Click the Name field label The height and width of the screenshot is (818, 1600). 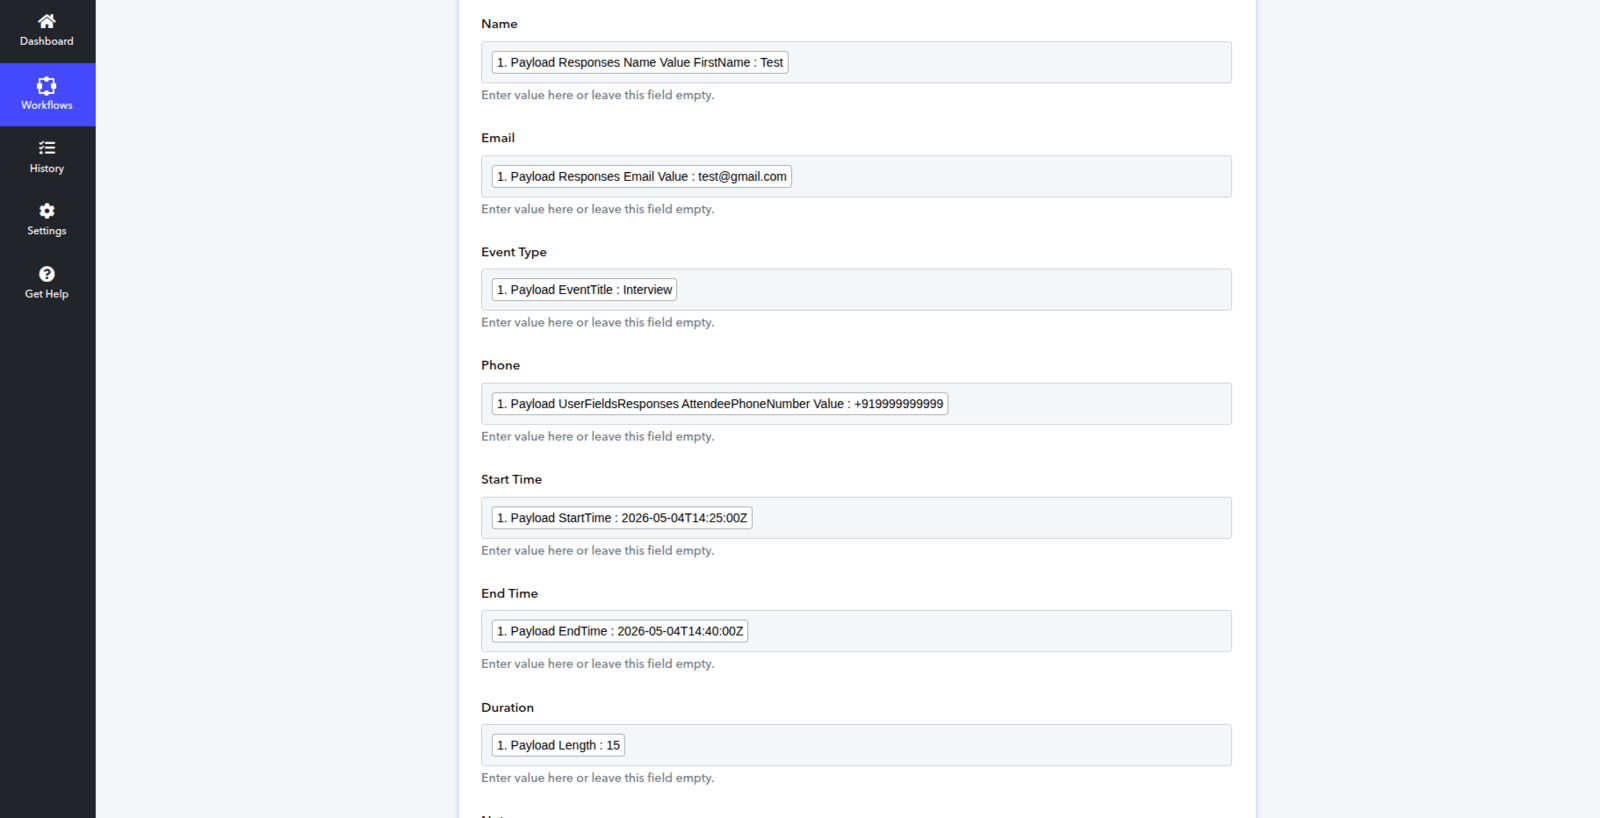coord(499,24)
